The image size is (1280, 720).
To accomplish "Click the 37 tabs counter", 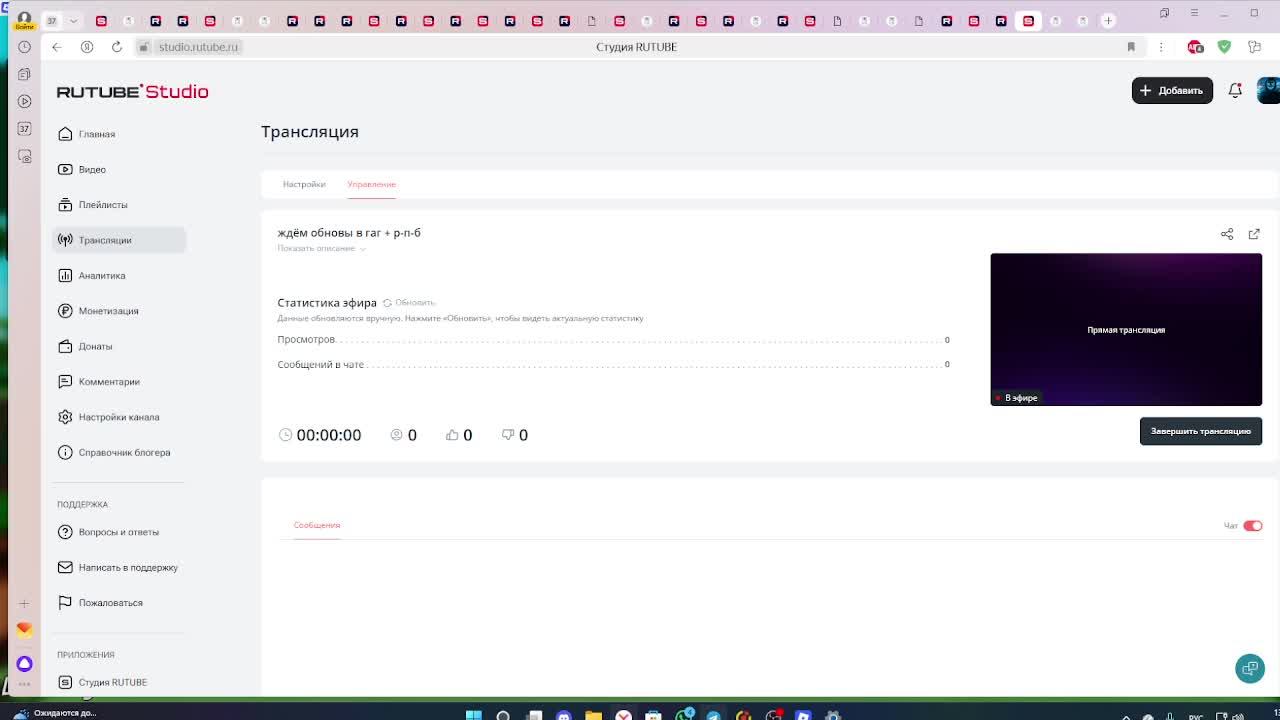I will 51,21.
